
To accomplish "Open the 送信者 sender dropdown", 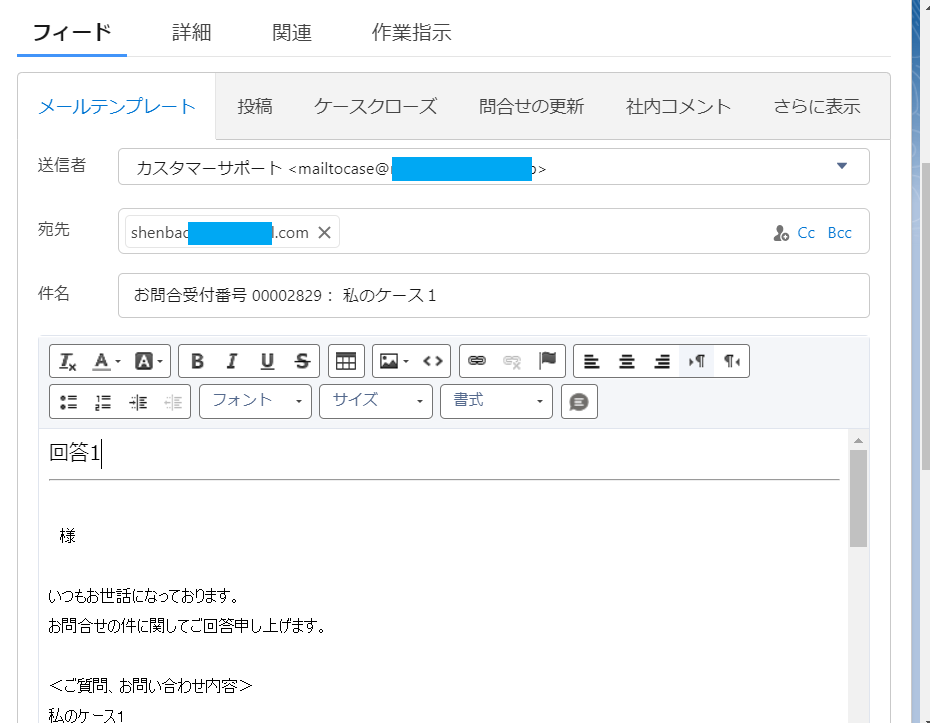I will coord(843,166).
